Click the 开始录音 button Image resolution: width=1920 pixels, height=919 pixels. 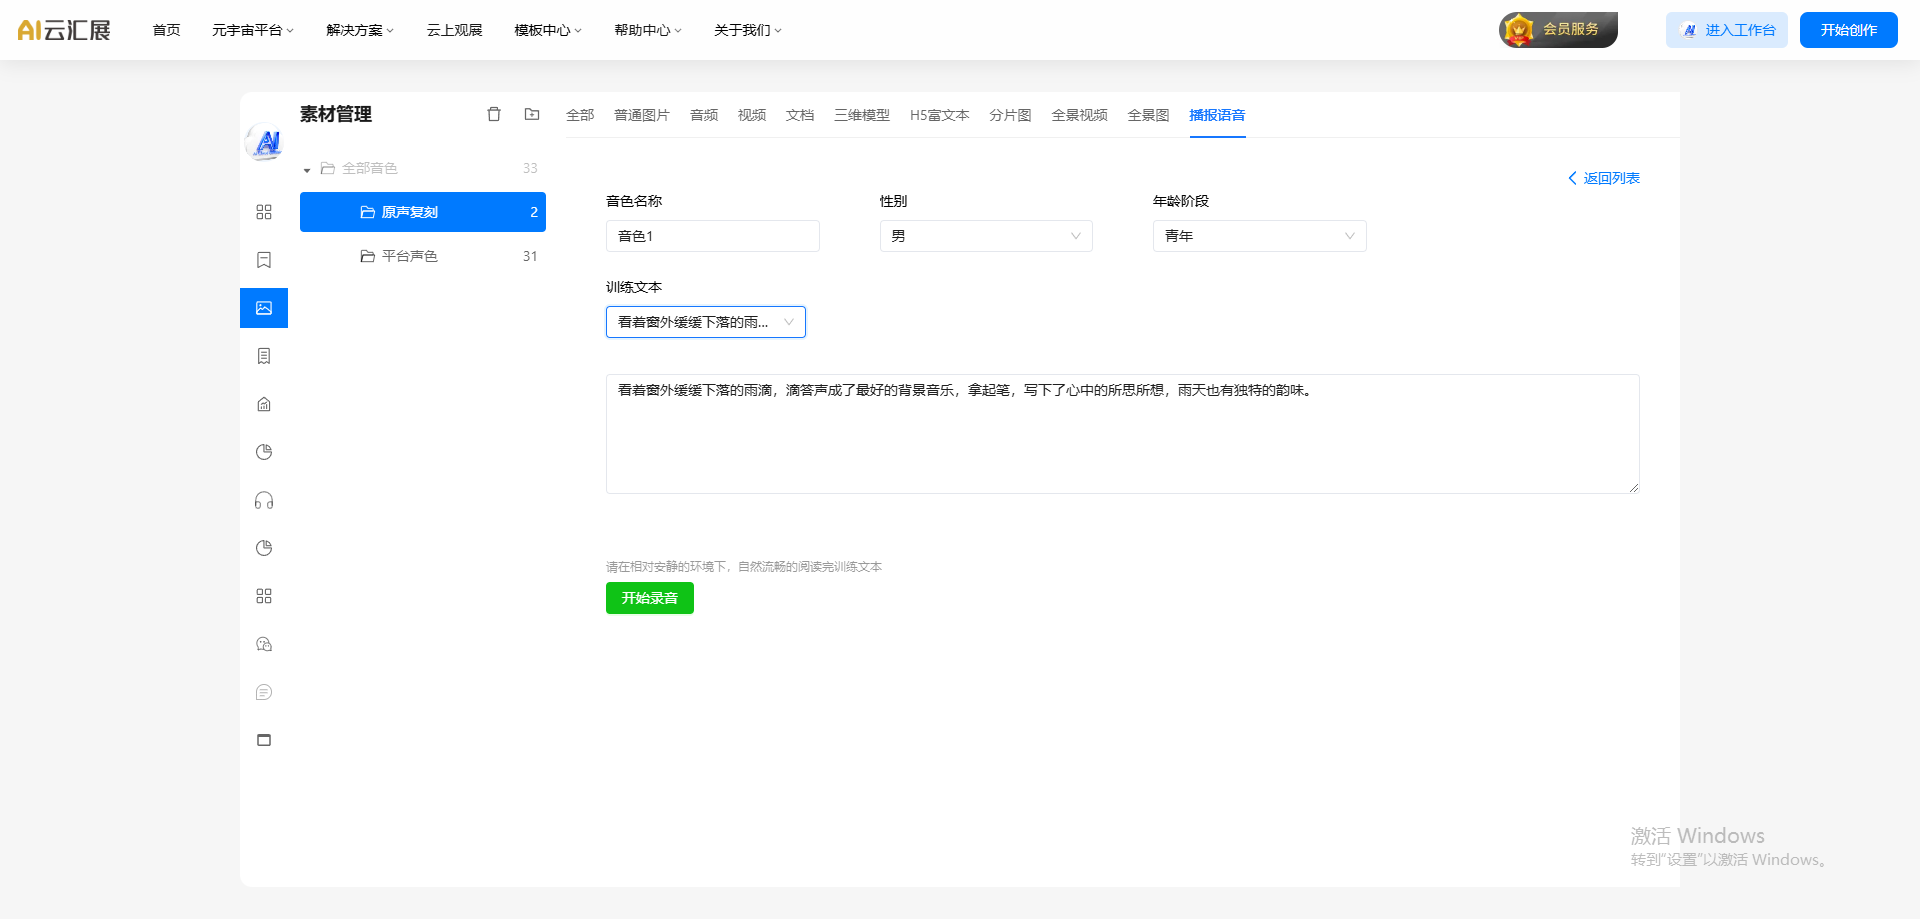(649, 598)
